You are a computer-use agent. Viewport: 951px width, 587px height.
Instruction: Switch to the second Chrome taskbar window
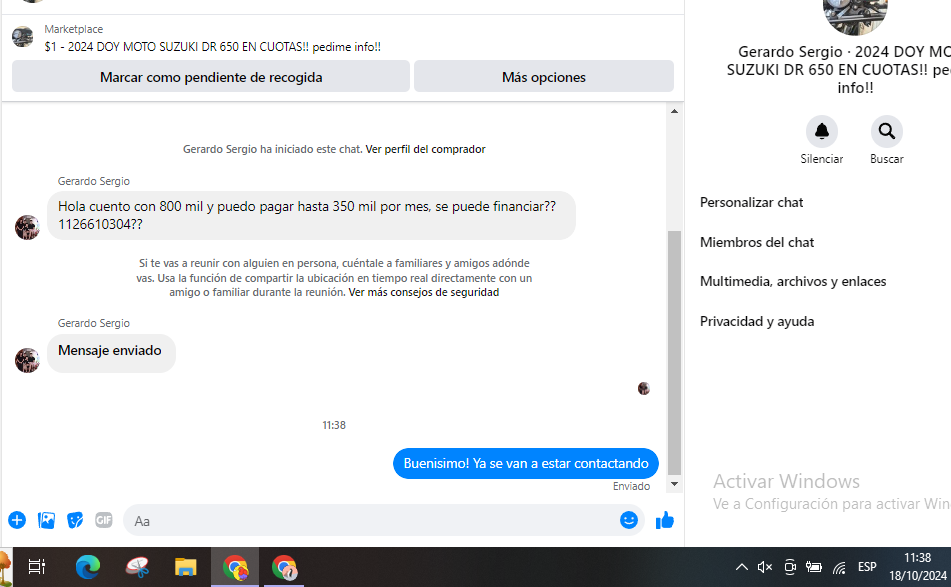[284, 568]
